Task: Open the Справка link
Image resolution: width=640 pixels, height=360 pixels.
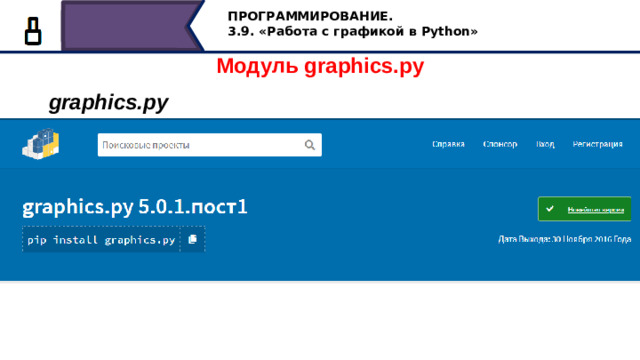Action: pyautogui.click(x=448, y=144)
